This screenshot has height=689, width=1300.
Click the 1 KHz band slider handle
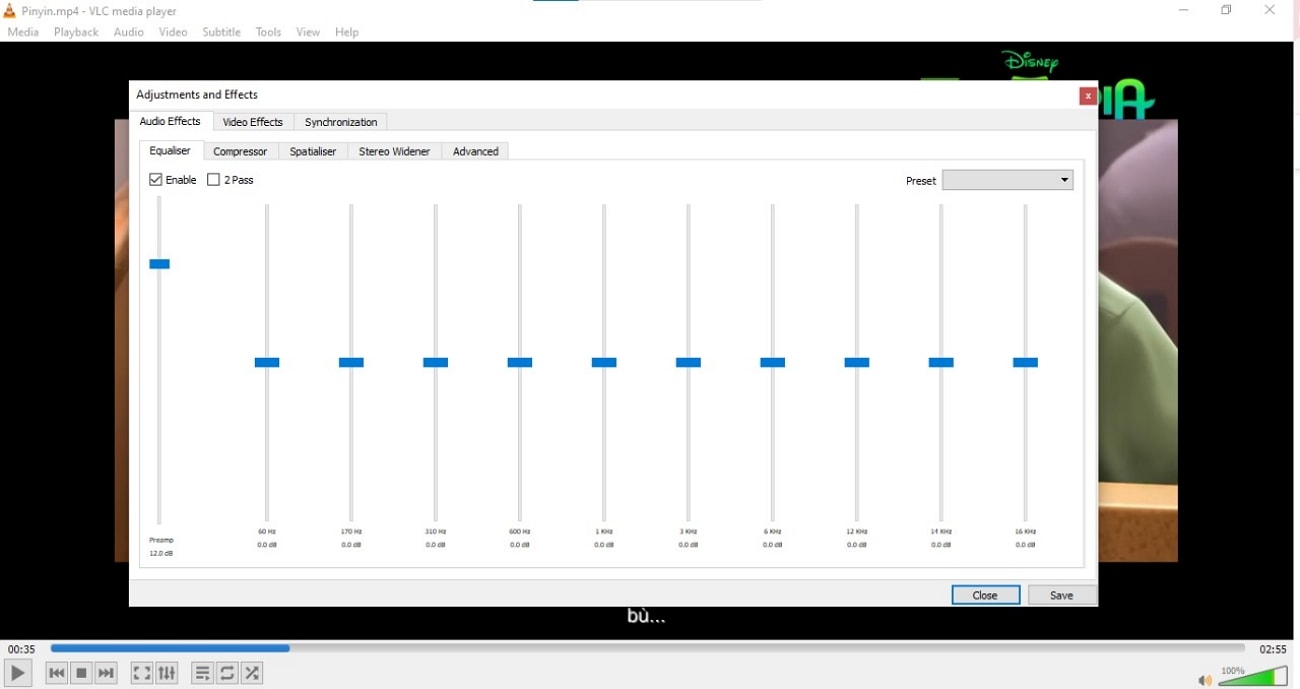click(x=604, y=362)
